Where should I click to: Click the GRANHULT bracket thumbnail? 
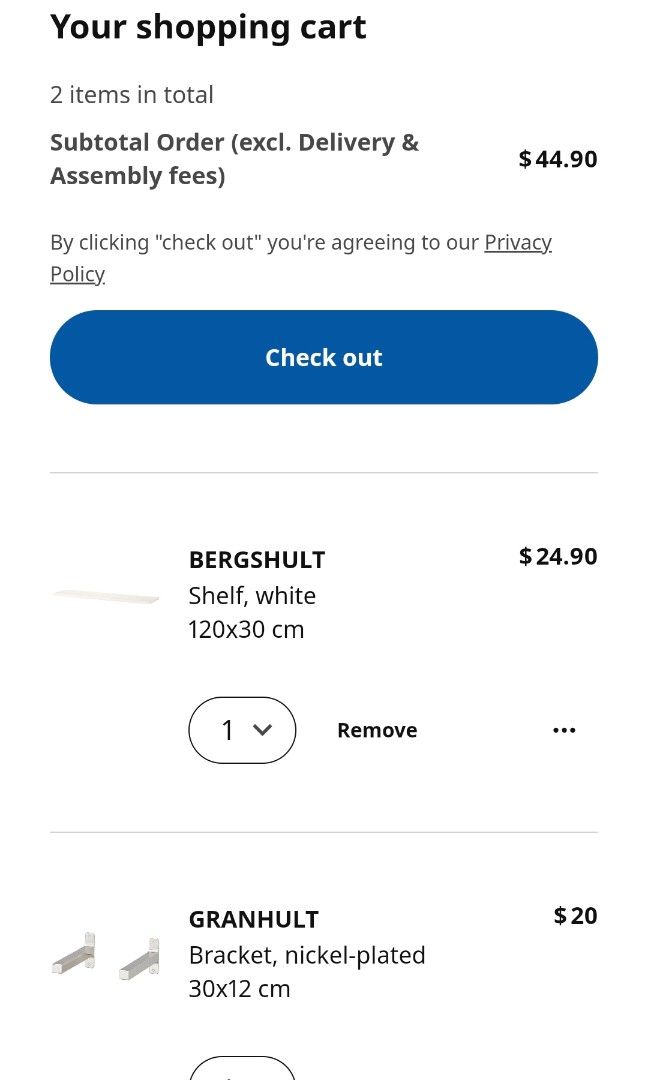[104, 952]
